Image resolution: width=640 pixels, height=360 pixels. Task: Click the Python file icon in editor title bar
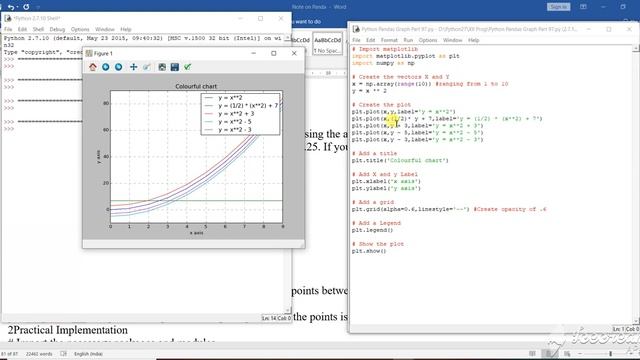click(x=356, y=29)
